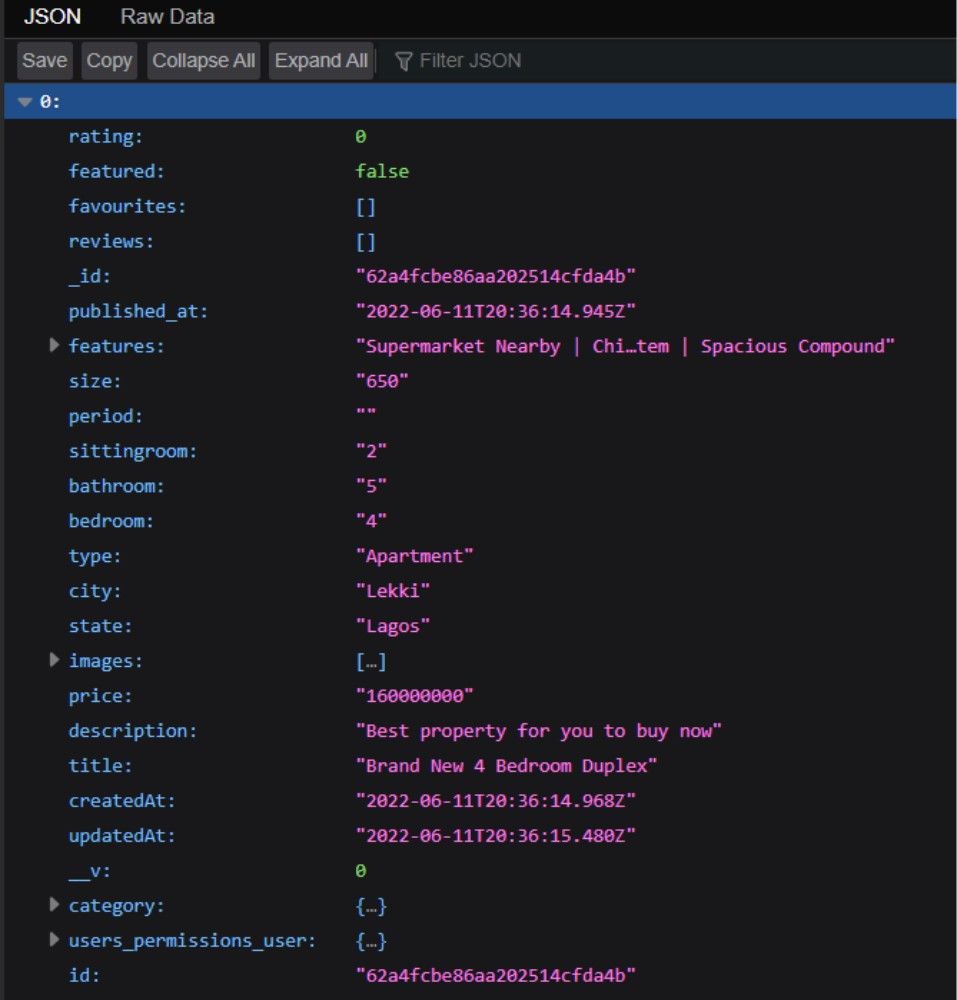Click the features value text
957x1000 pixels.
625,346
